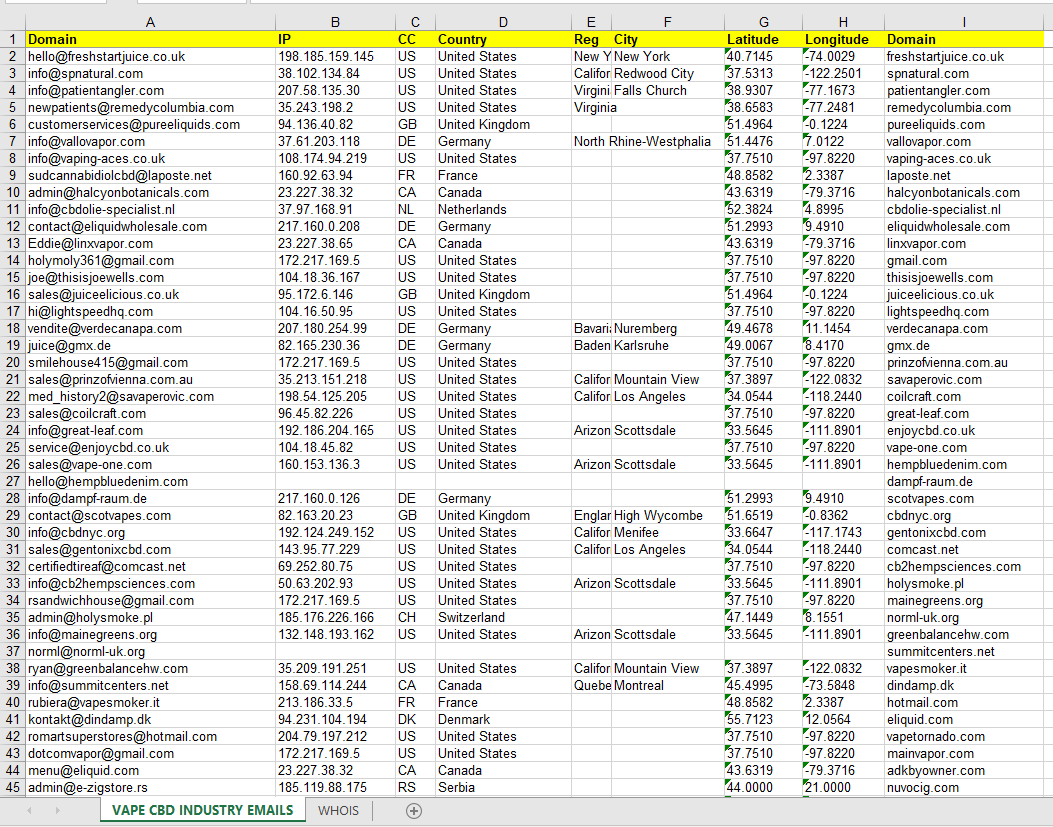
Task: Click the yellow IP header cell
Action: [335, 40]
